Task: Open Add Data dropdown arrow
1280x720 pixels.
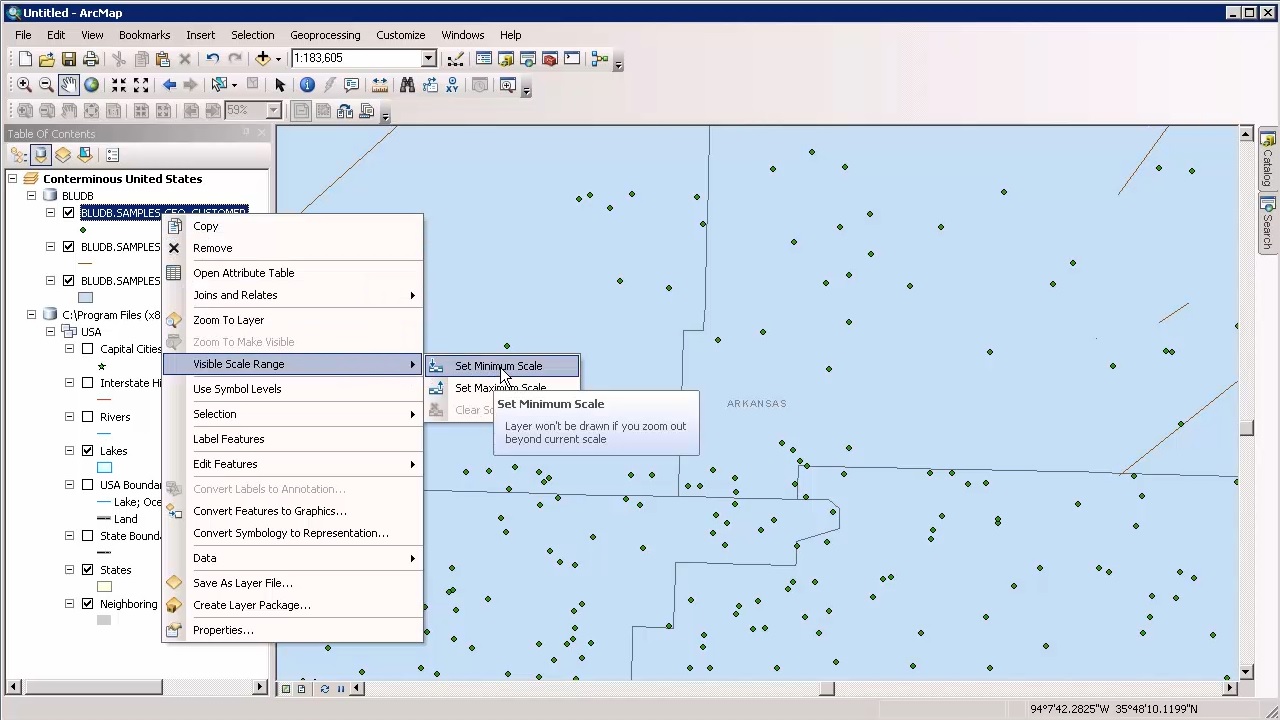Action: (x=278, y=59)
